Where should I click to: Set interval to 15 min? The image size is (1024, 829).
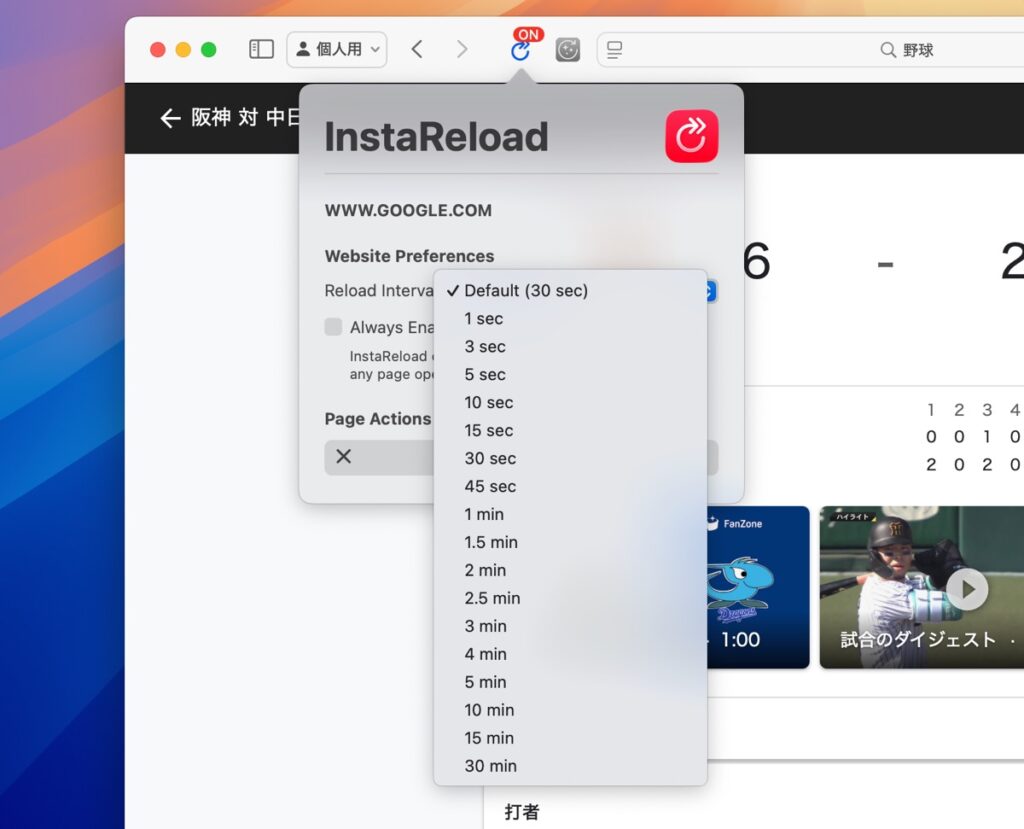coord(570,738)
